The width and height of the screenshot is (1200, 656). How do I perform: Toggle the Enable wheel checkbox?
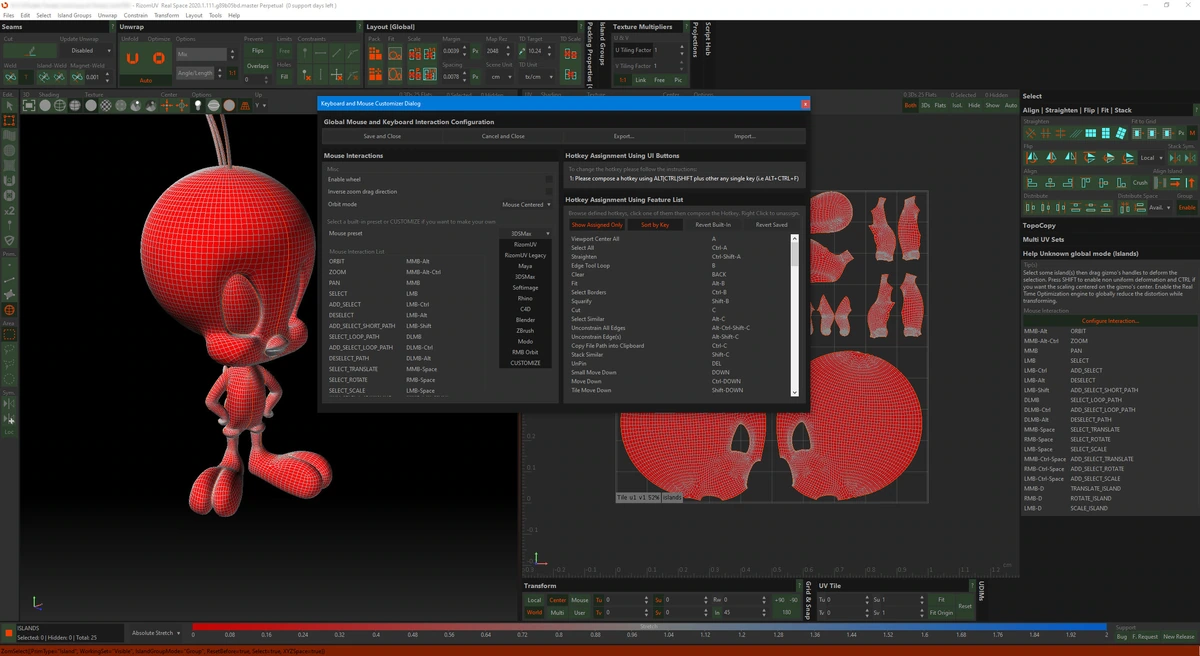pos(548,180)
